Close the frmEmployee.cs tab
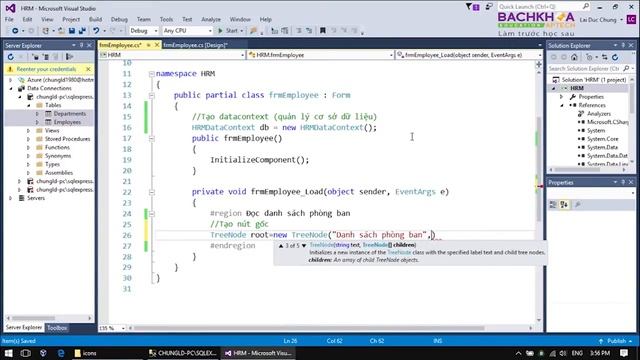The height and width of the screenshot is (360, 640). [x=157, y=45]
